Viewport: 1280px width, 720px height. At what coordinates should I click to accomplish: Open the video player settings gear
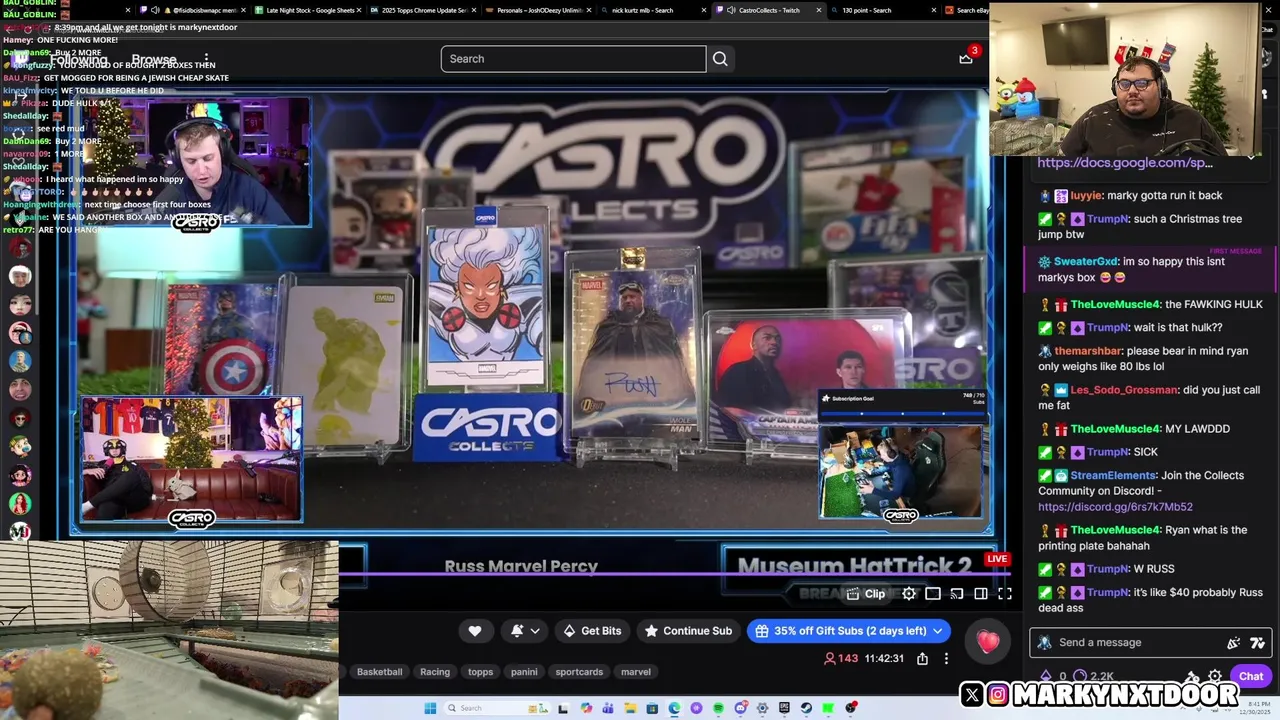click(x=909, y=594)
